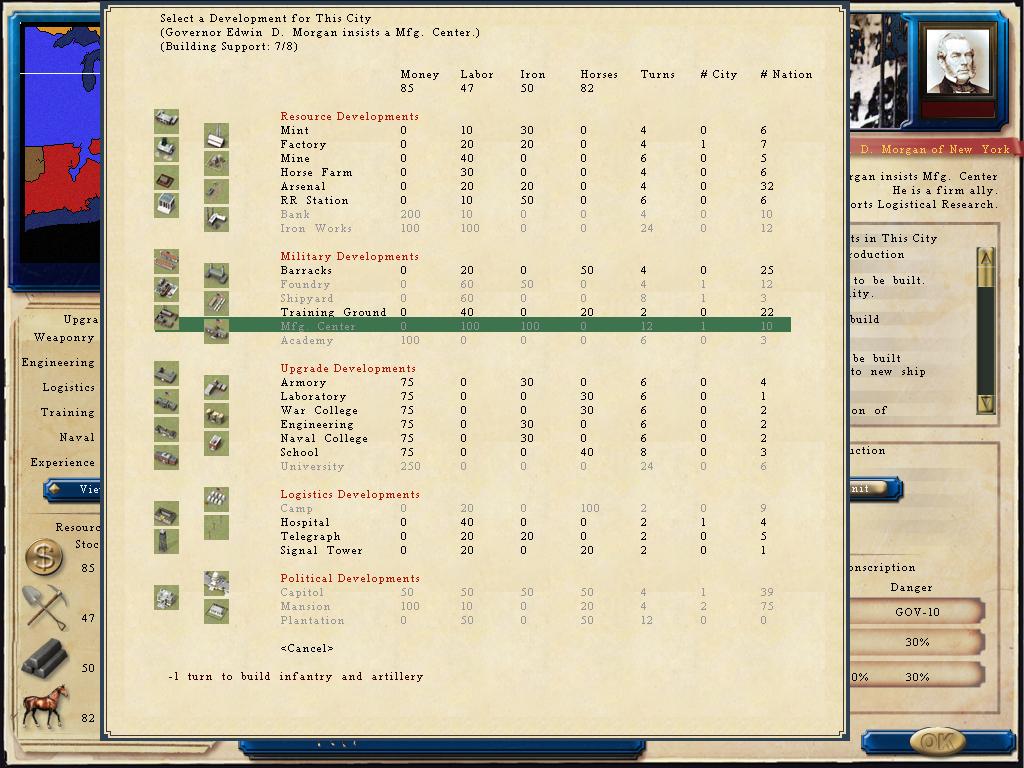
Task: Click the Experience upgrade label
Action: [63, 462]
